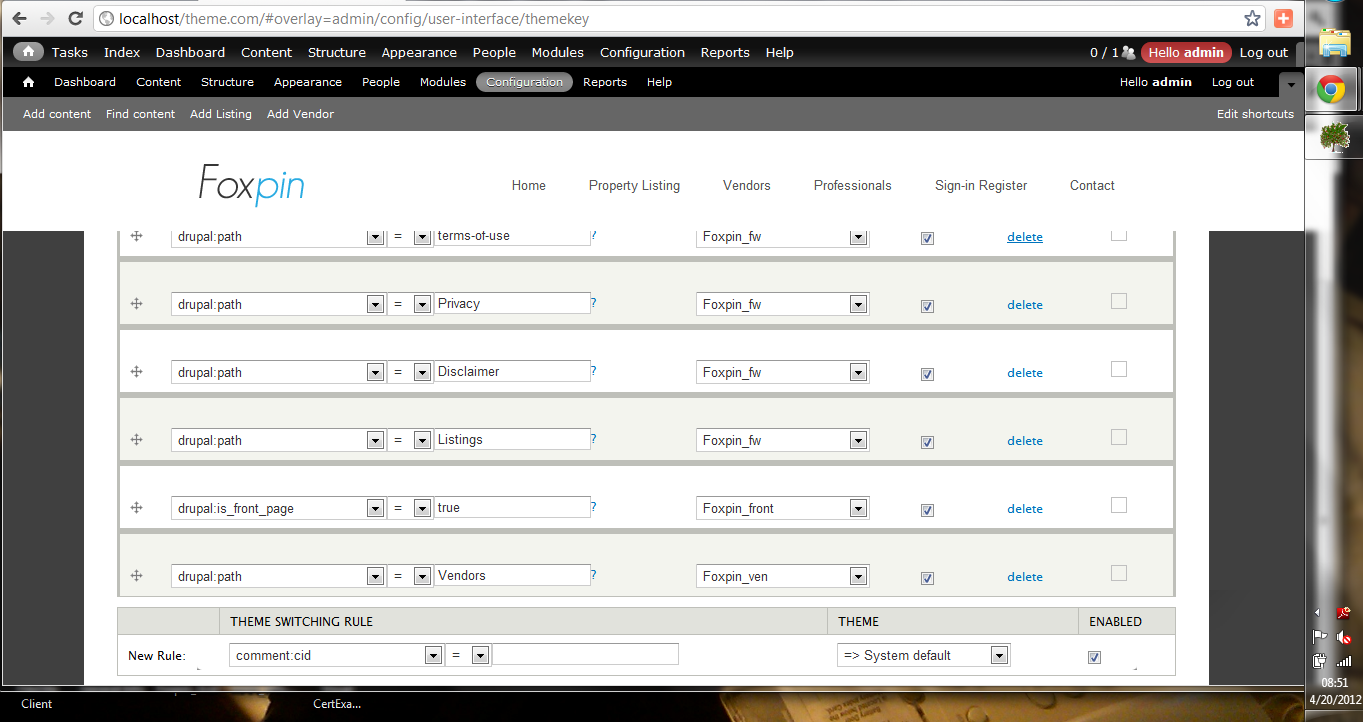The height and width of the screenshot is (722, 1363).
Task: Open Modules in the black toolbar
Action: point(443,82)
